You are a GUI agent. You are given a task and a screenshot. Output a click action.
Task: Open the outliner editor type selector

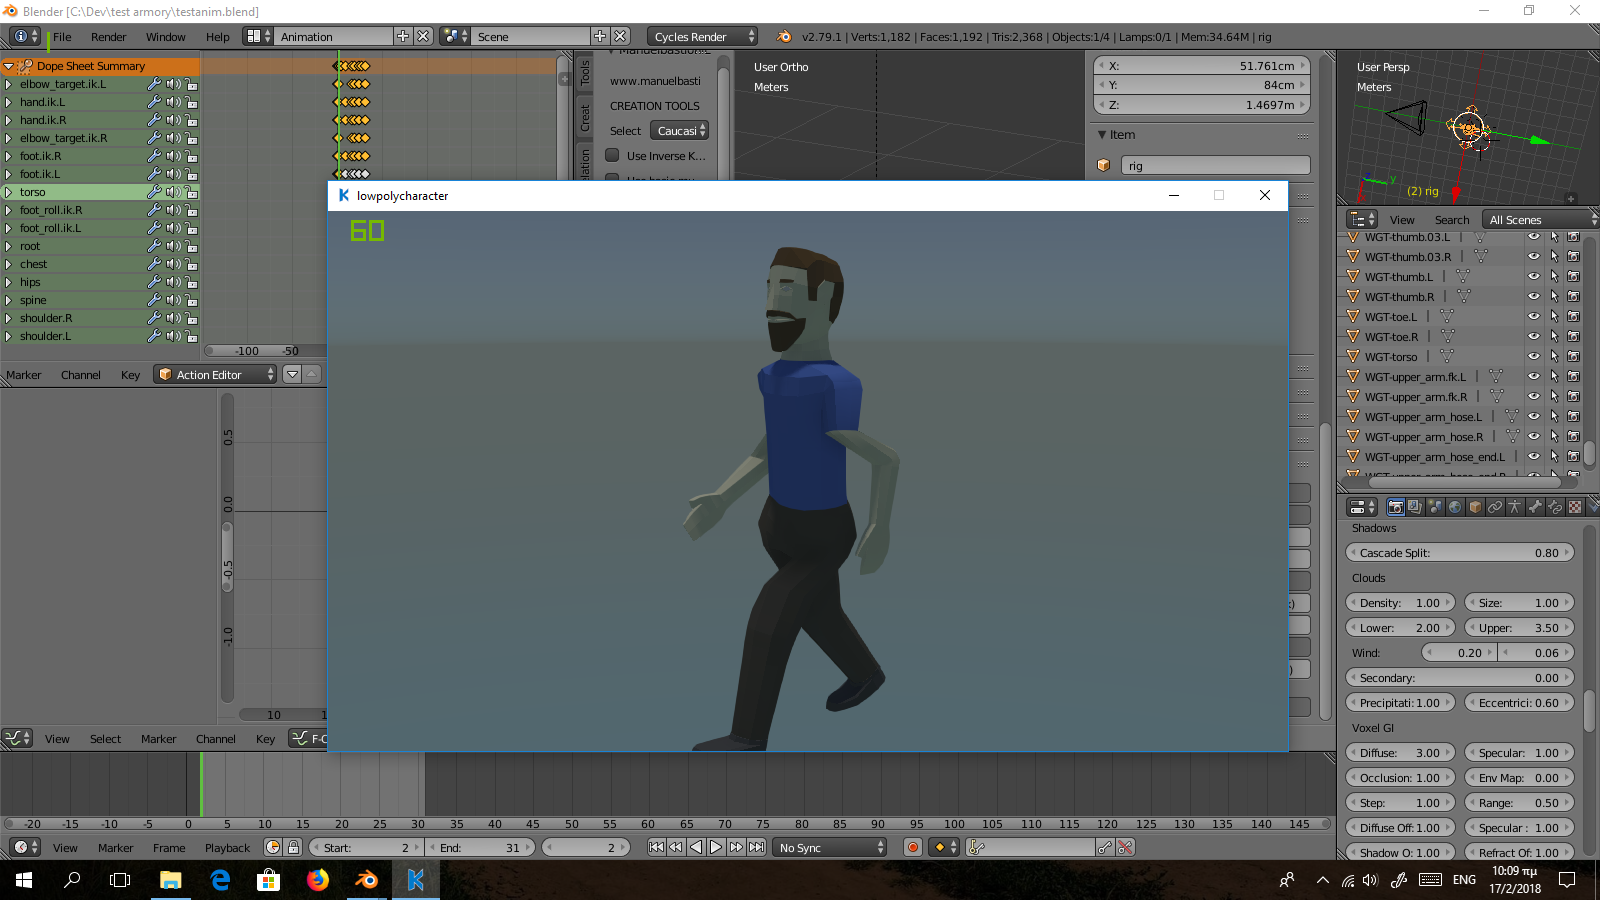[x=1361, y=219]
